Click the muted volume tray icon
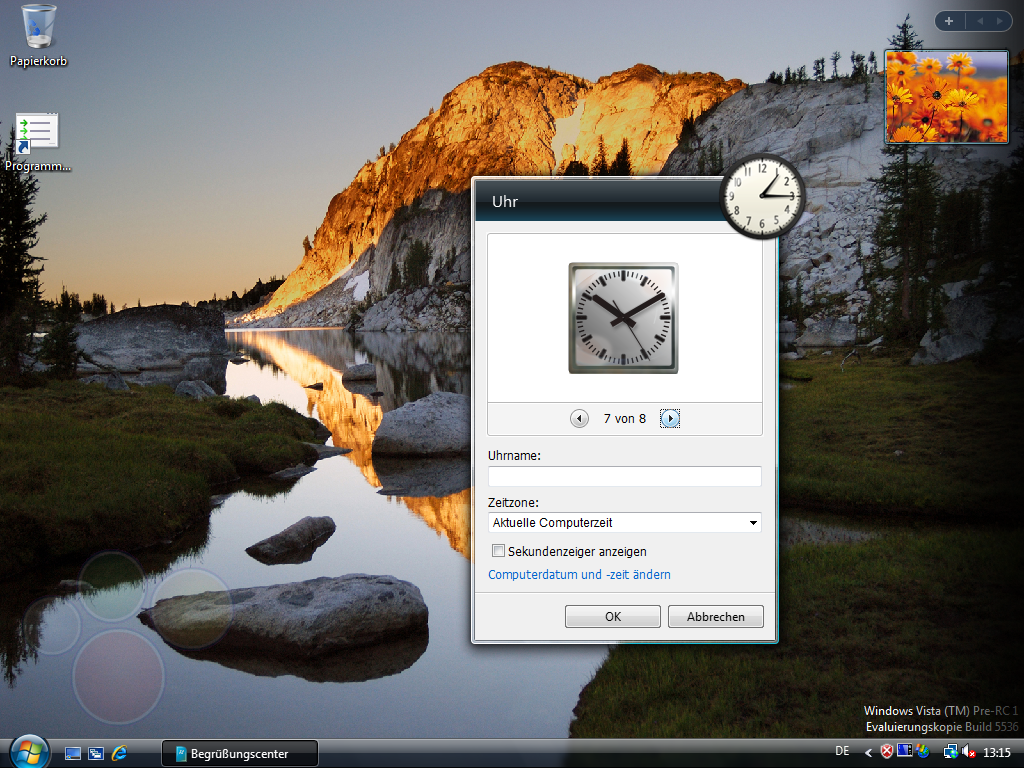 pyautogui.click(x=969, y=752)
